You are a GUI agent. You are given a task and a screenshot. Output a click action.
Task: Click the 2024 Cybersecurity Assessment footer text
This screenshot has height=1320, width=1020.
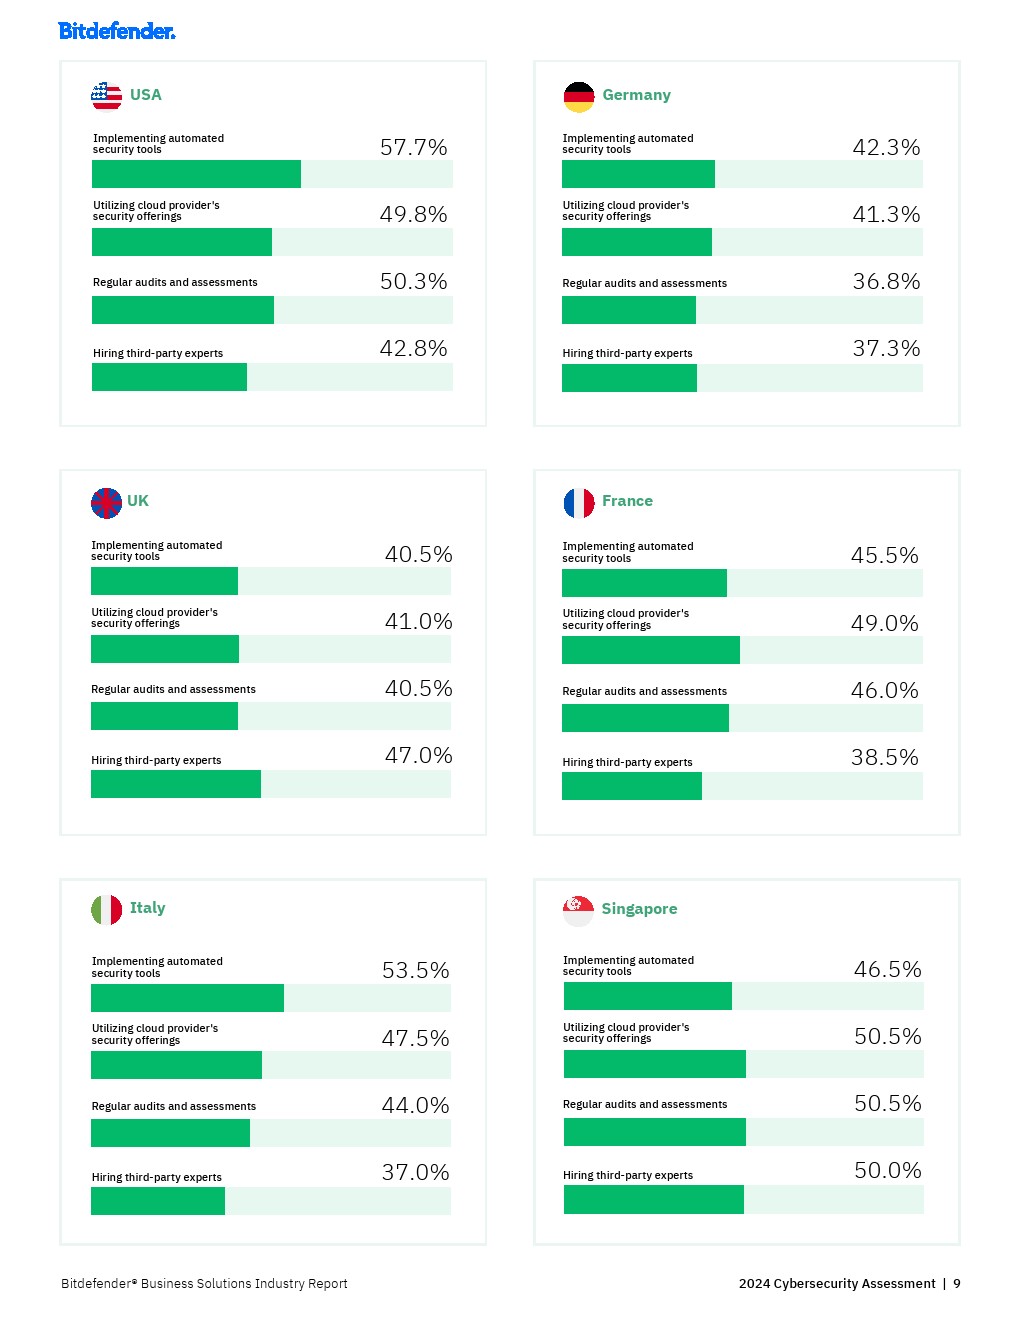pyautogui.click(x=837, y=1284)
